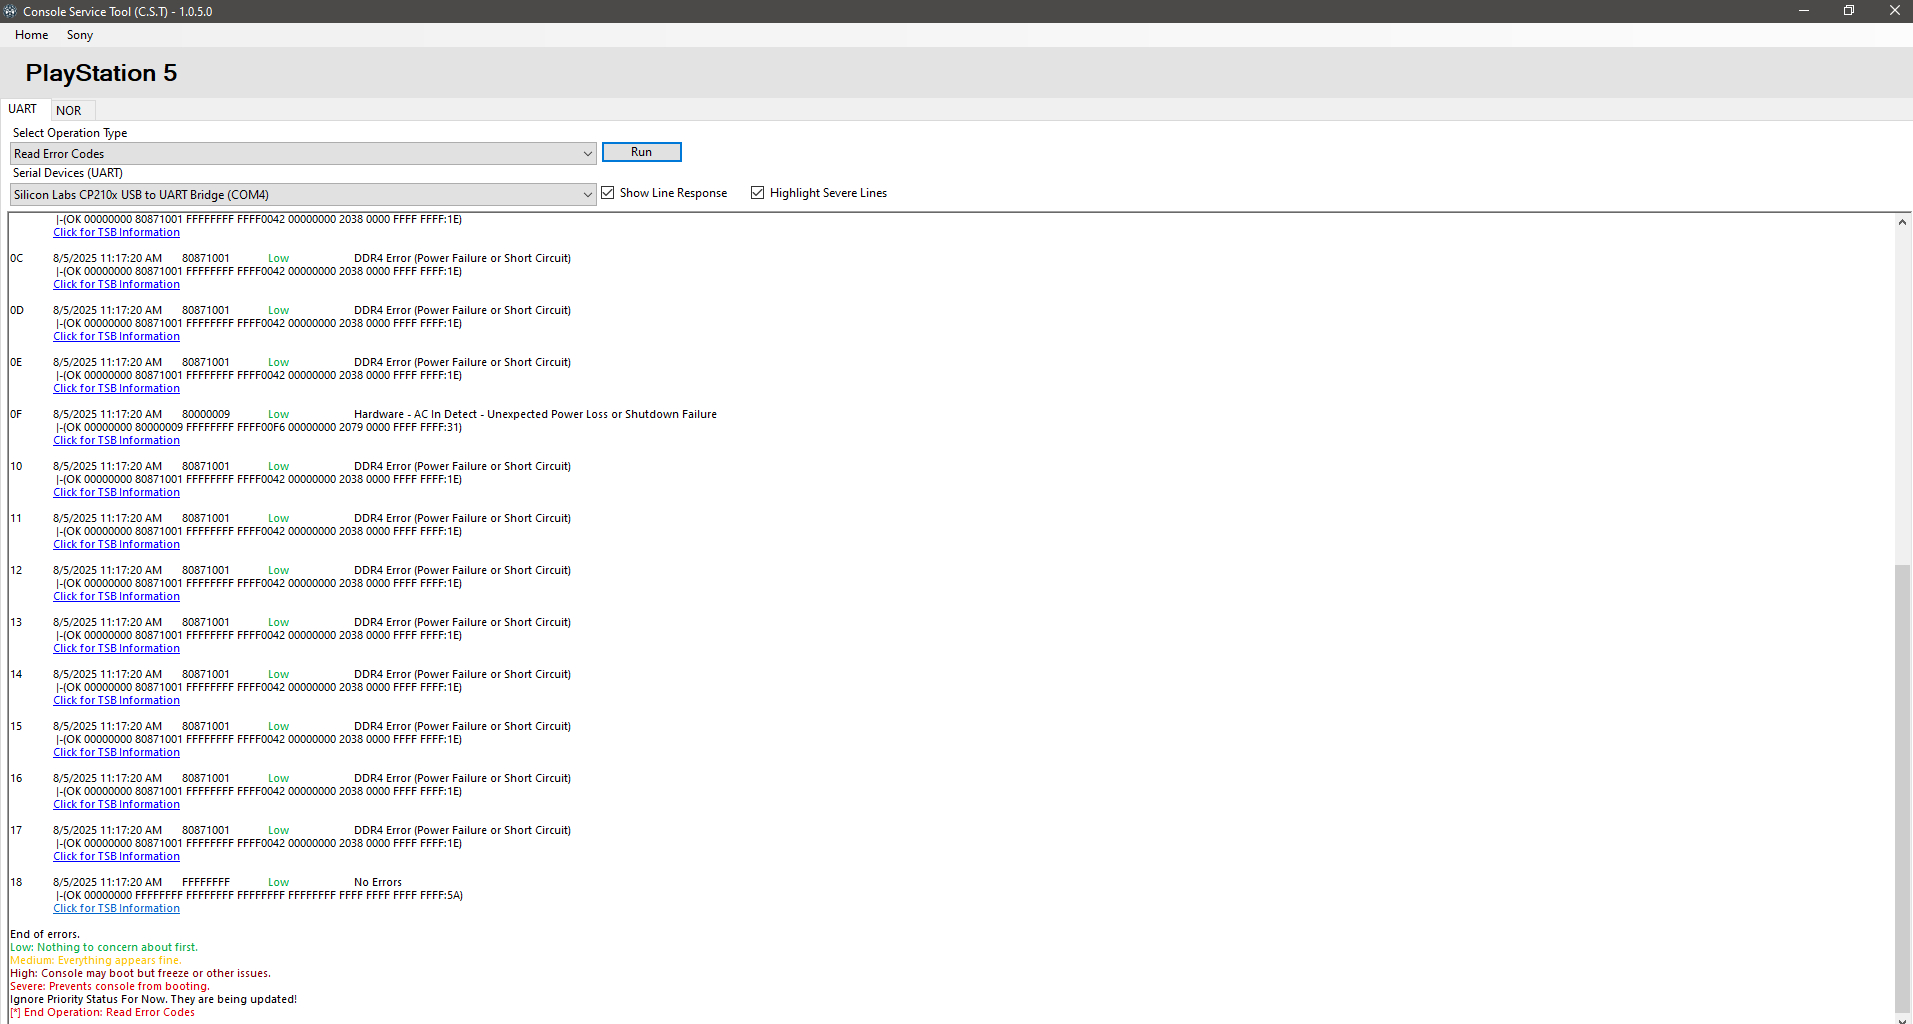Click the log vertical scrollbar thumb
The width and height of the screenshot is (1913, 1024).
[x=1902, y=789]
